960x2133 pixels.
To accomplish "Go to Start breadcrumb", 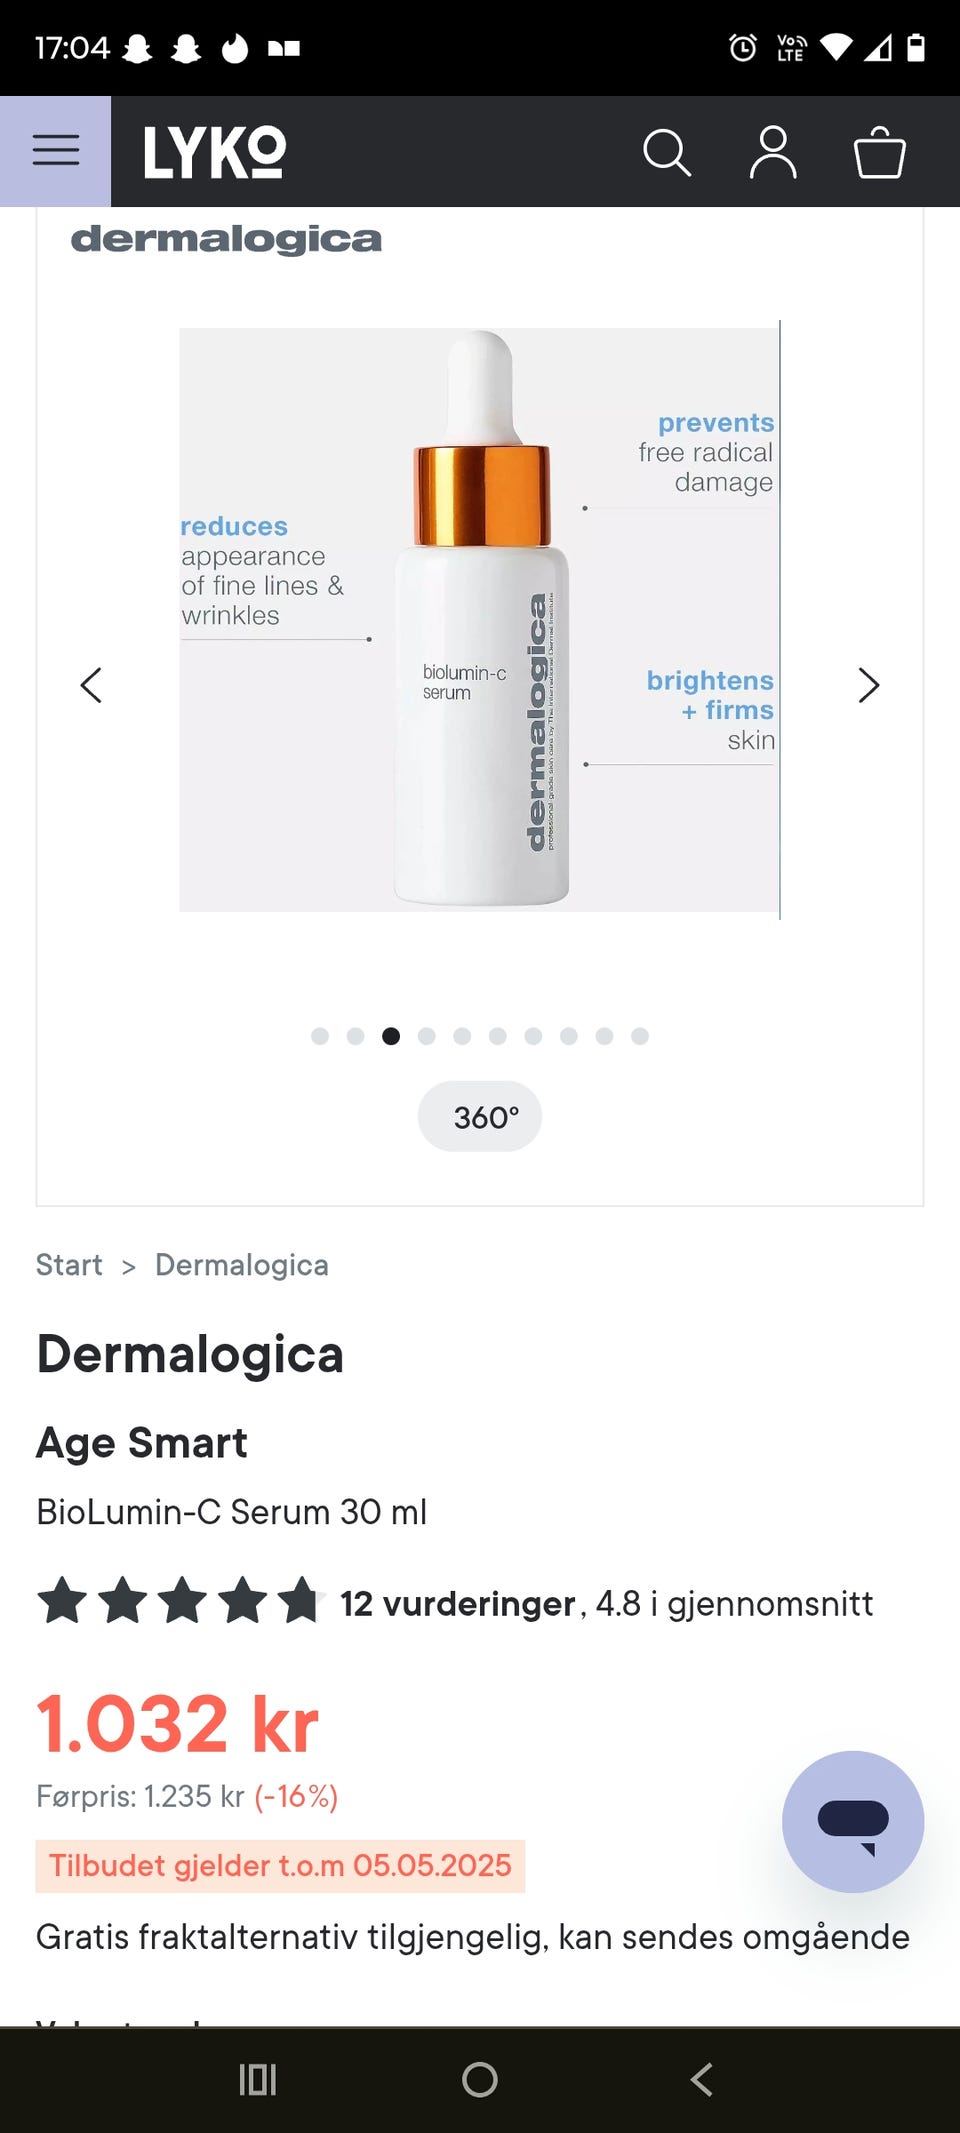I will 69,1265.
